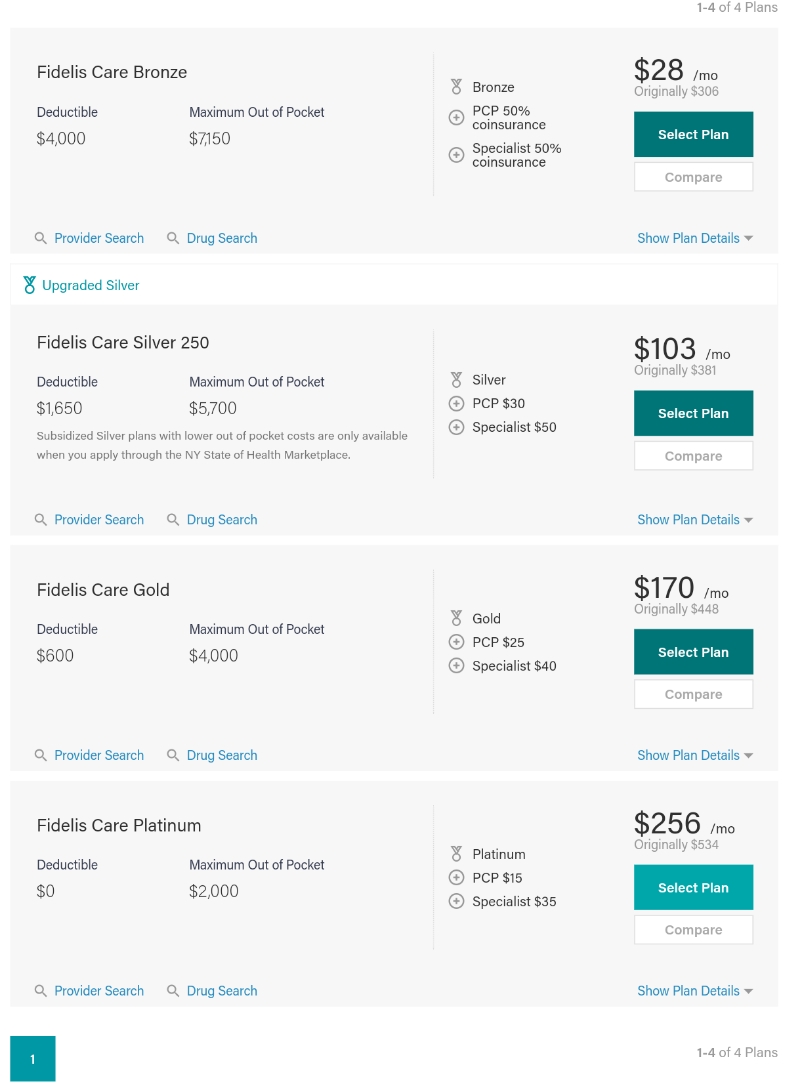The height and width of the screenshot is (1088, 800).
Task: Show Plan Details for the Platinum plan
Action: [x=694, y=991]
